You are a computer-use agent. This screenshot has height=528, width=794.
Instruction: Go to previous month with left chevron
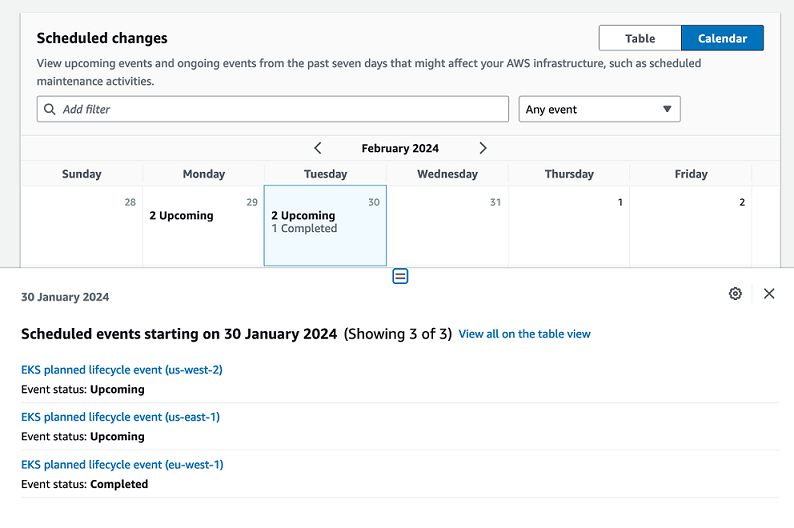pos(318,148)
